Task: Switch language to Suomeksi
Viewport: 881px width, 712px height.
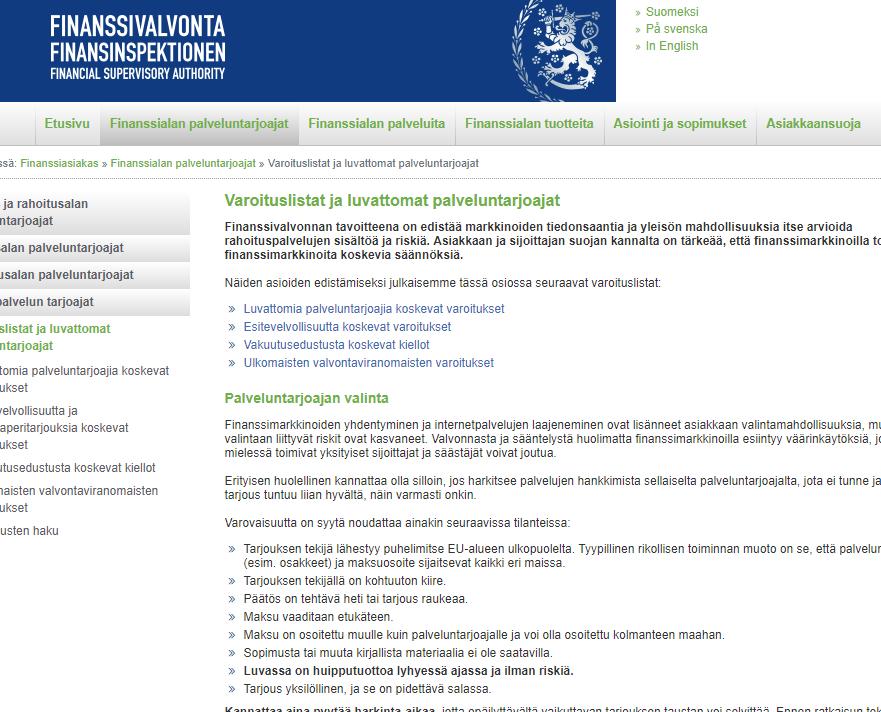Action: click(672, 12)
